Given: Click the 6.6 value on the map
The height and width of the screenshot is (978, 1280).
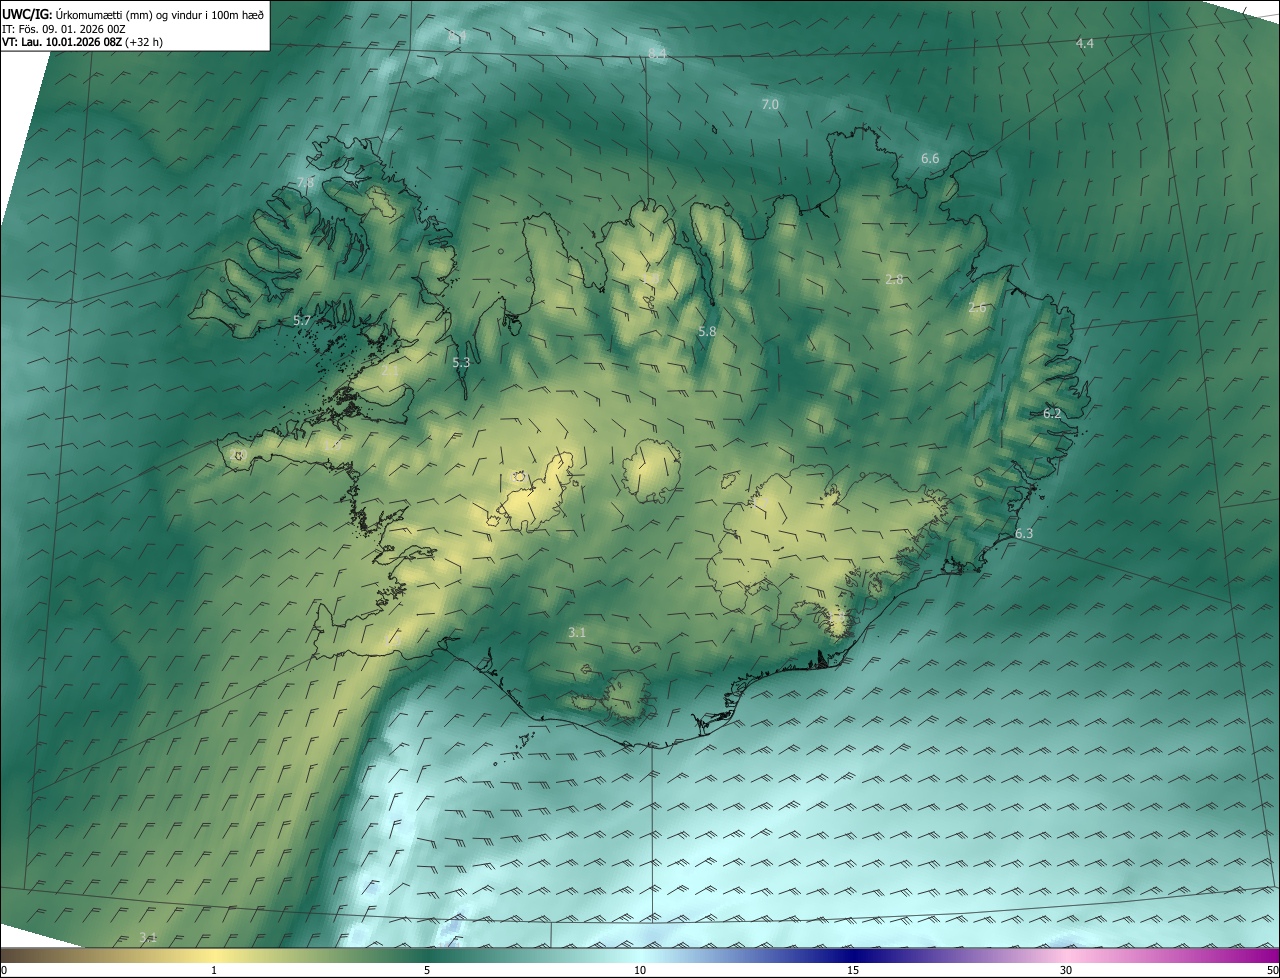Looking at the screenshot, I should coord(930,159).
